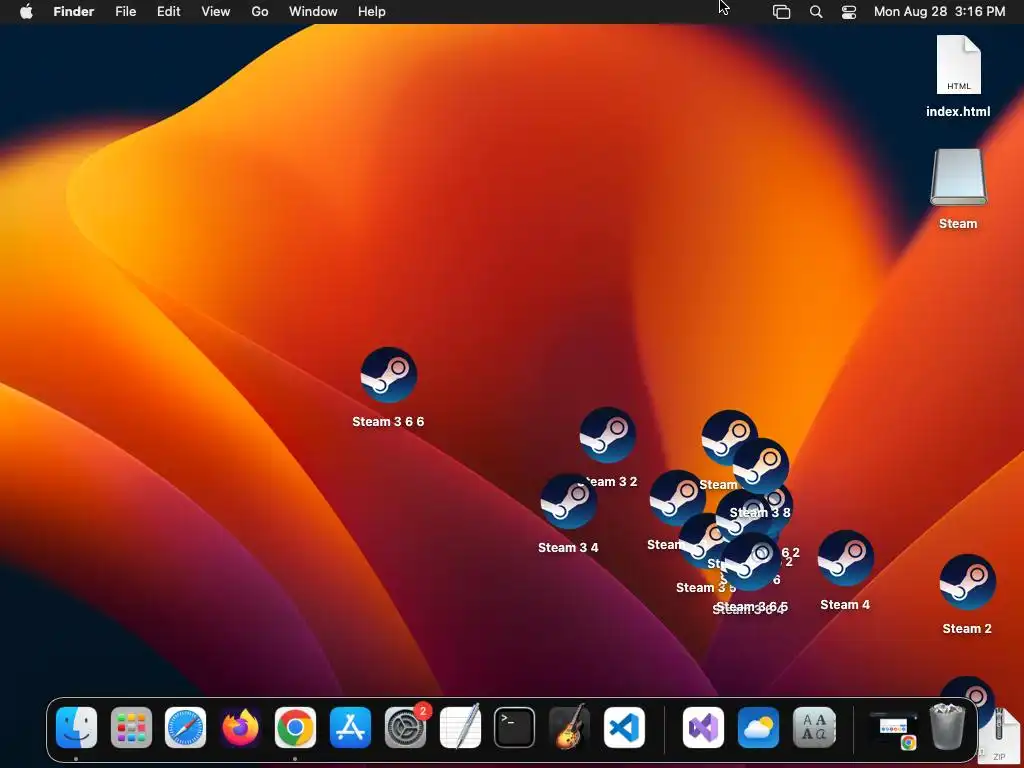The width and height of the screenshot is (1024, 768).
Task: Open the Apple menu
Action: coord(26,12)
